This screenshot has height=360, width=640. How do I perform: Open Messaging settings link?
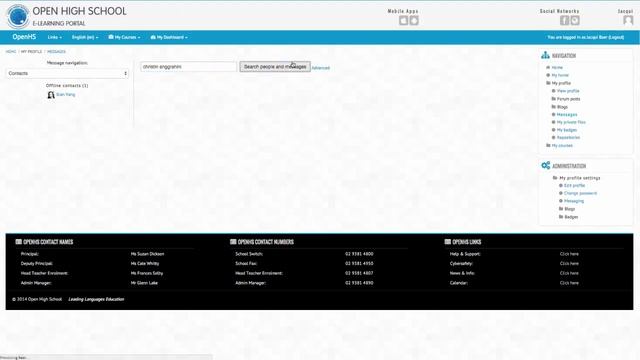pos(574,201)
